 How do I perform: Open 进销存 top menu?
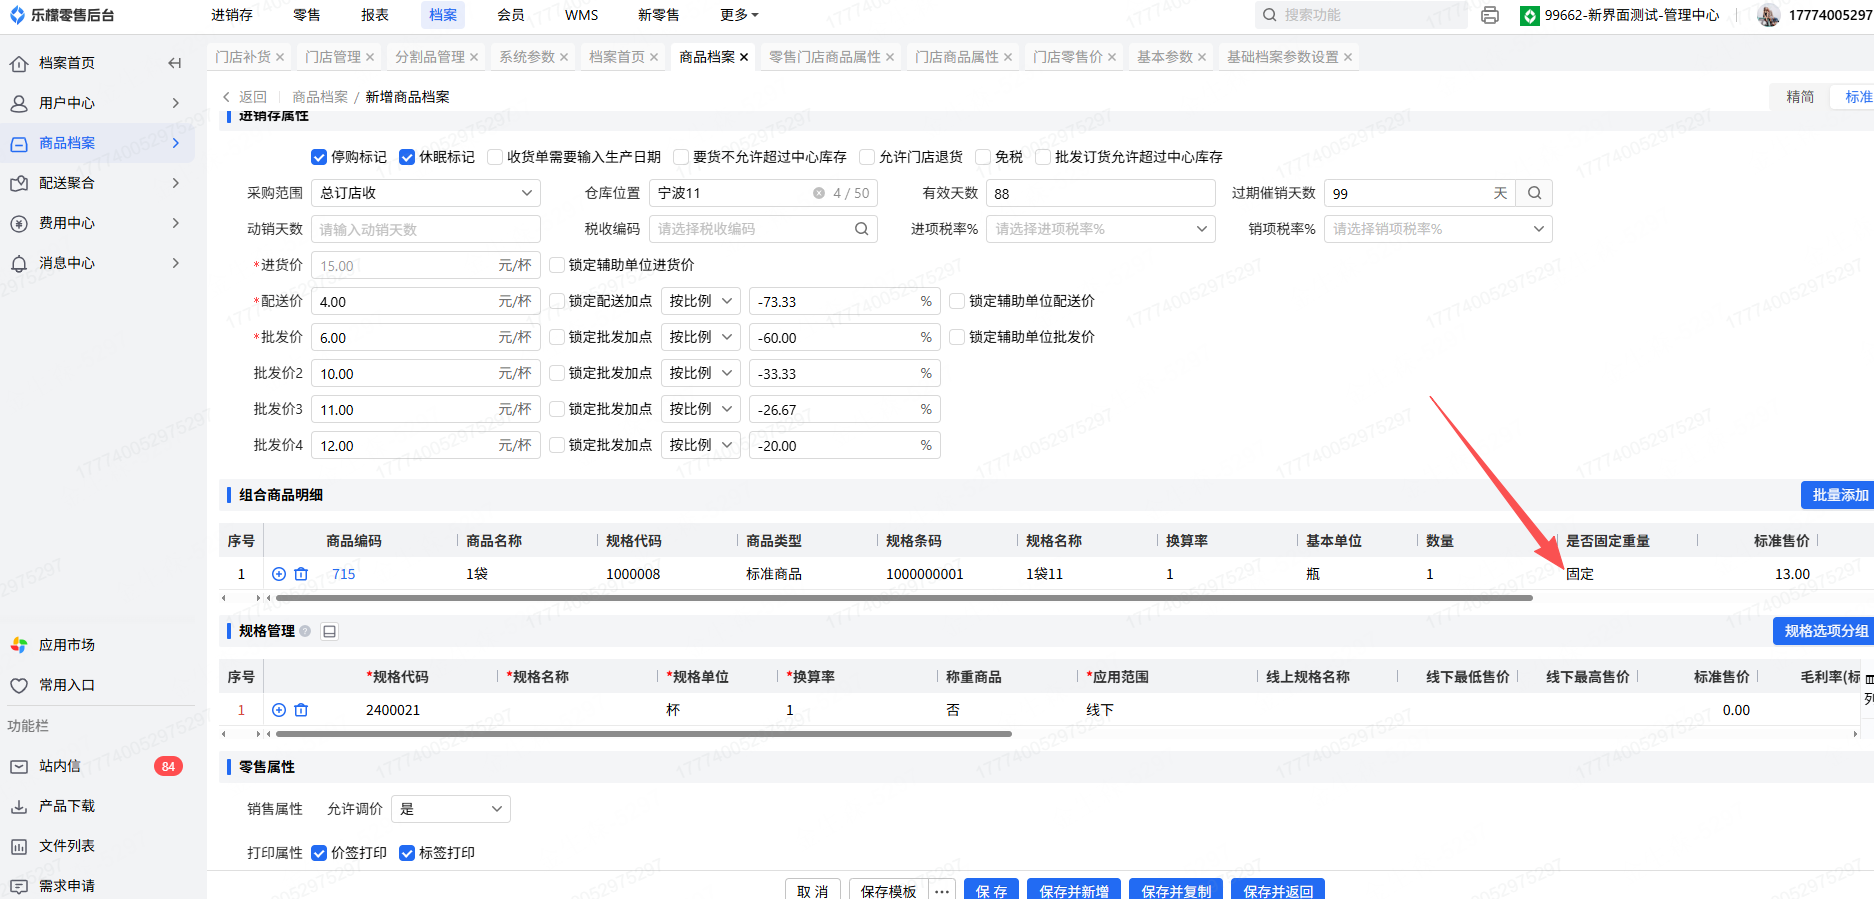[232, 15]
